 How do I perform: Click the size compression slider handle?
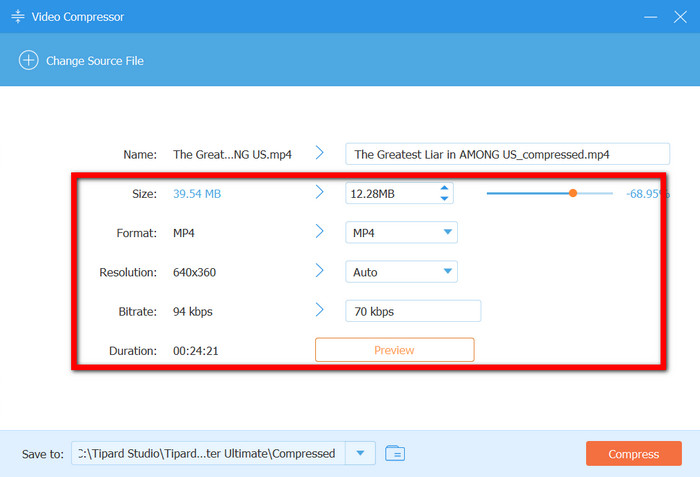[x=573, y=193]
